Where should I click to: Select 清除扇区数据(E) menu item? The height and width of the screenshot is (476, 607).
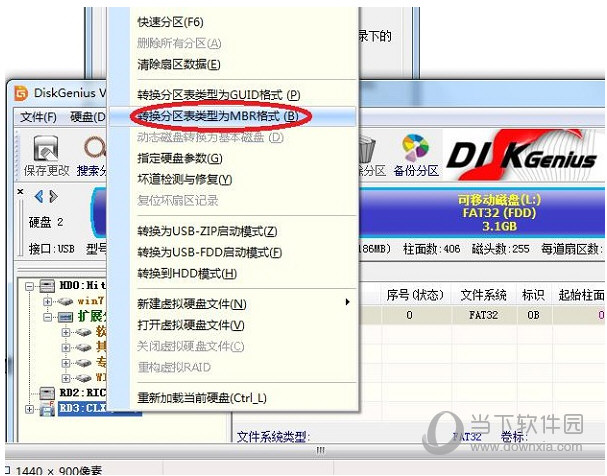pyautogui.click(x=178, y=64)
